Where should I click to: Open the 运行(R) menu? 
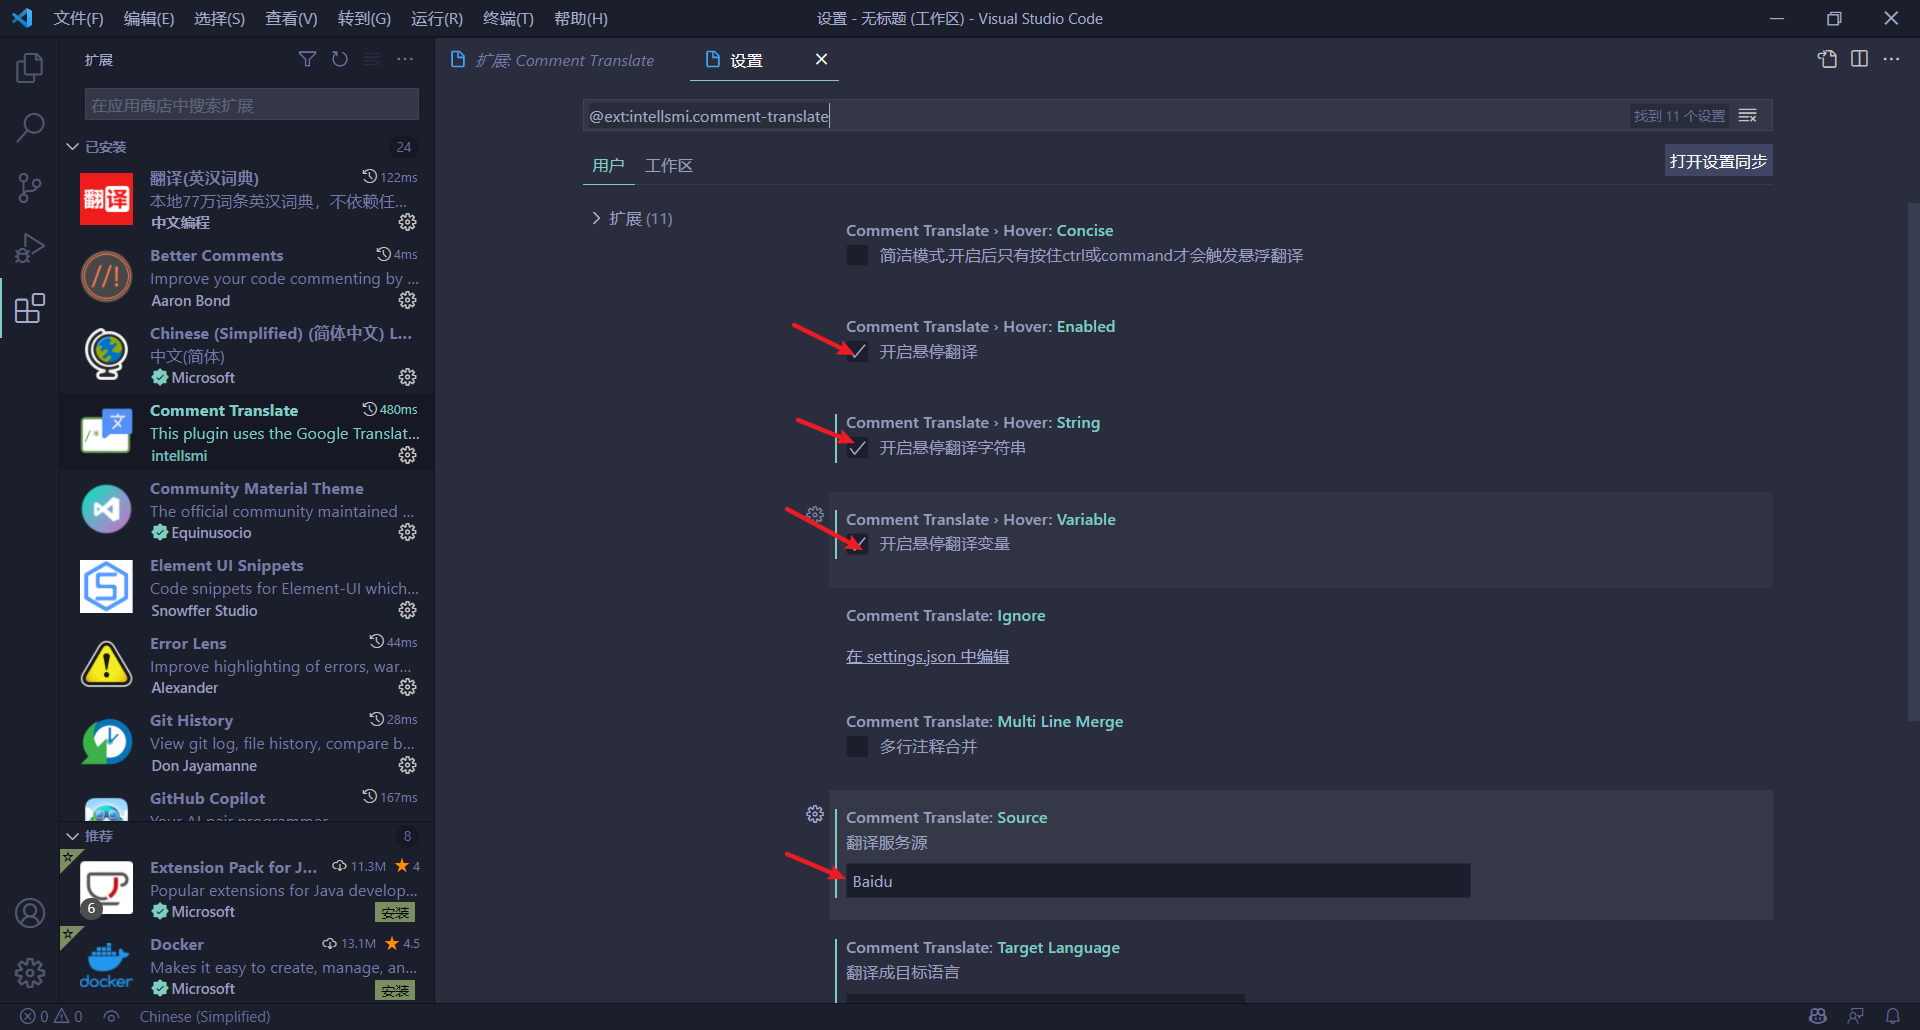(436, 18)
